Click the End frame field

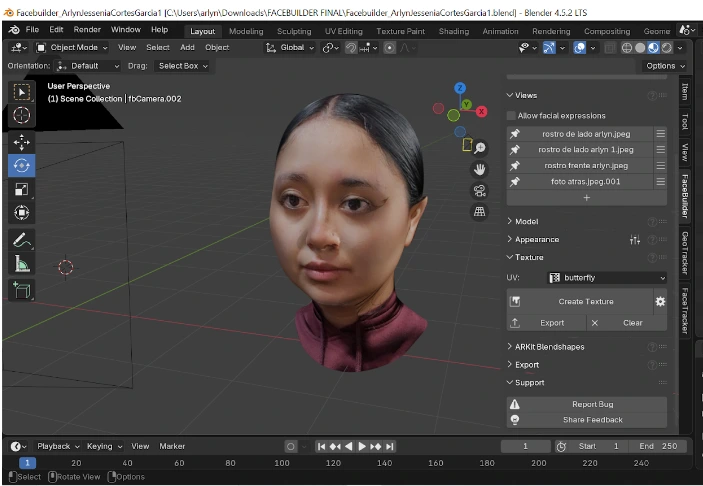pos(657,446)
